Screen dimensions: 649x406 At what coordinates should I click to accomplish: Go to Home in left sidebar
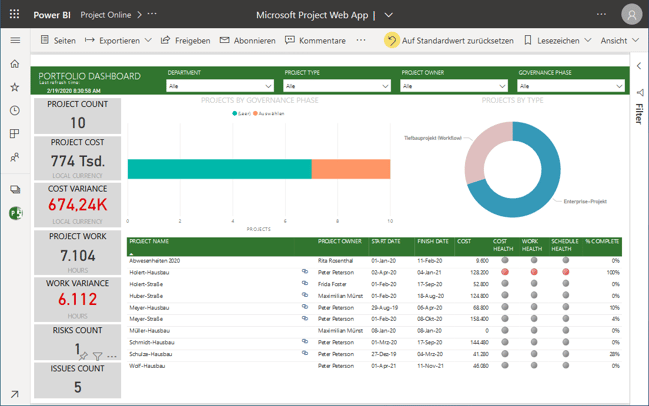coord(15,64)
